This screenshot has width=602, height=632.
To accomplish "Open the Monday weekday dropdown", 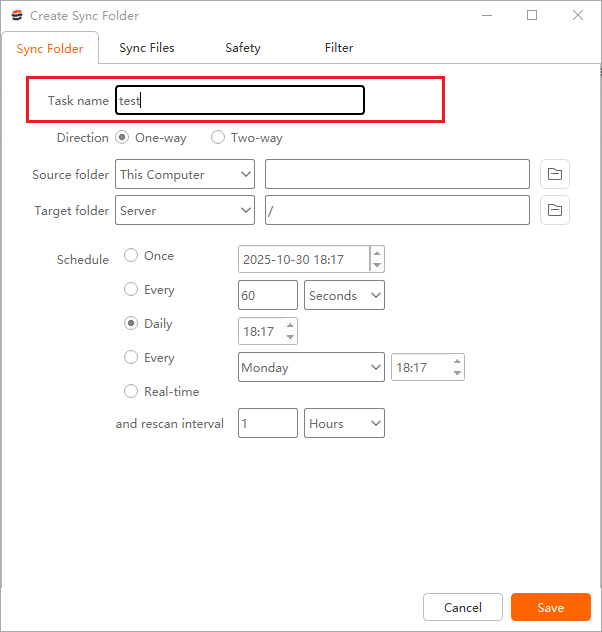I will (x=311, y=368).
